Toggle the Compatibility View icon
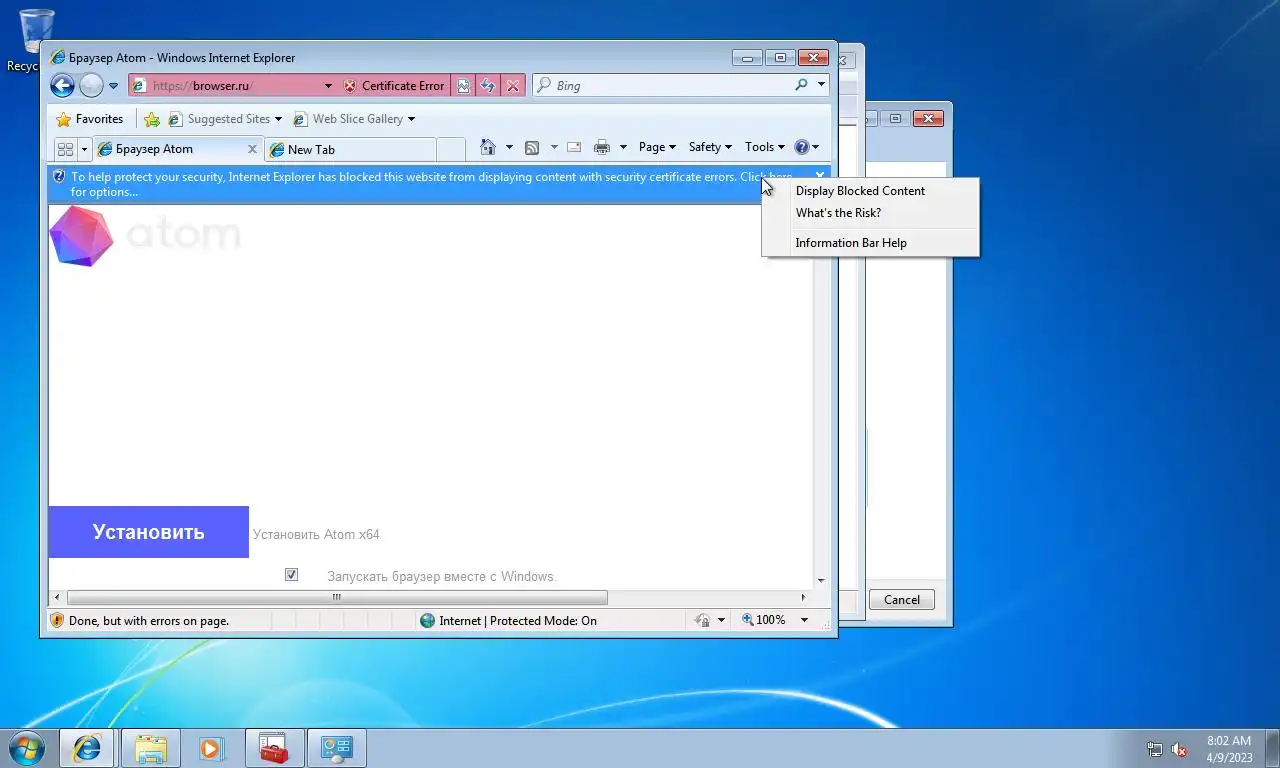 464,86
